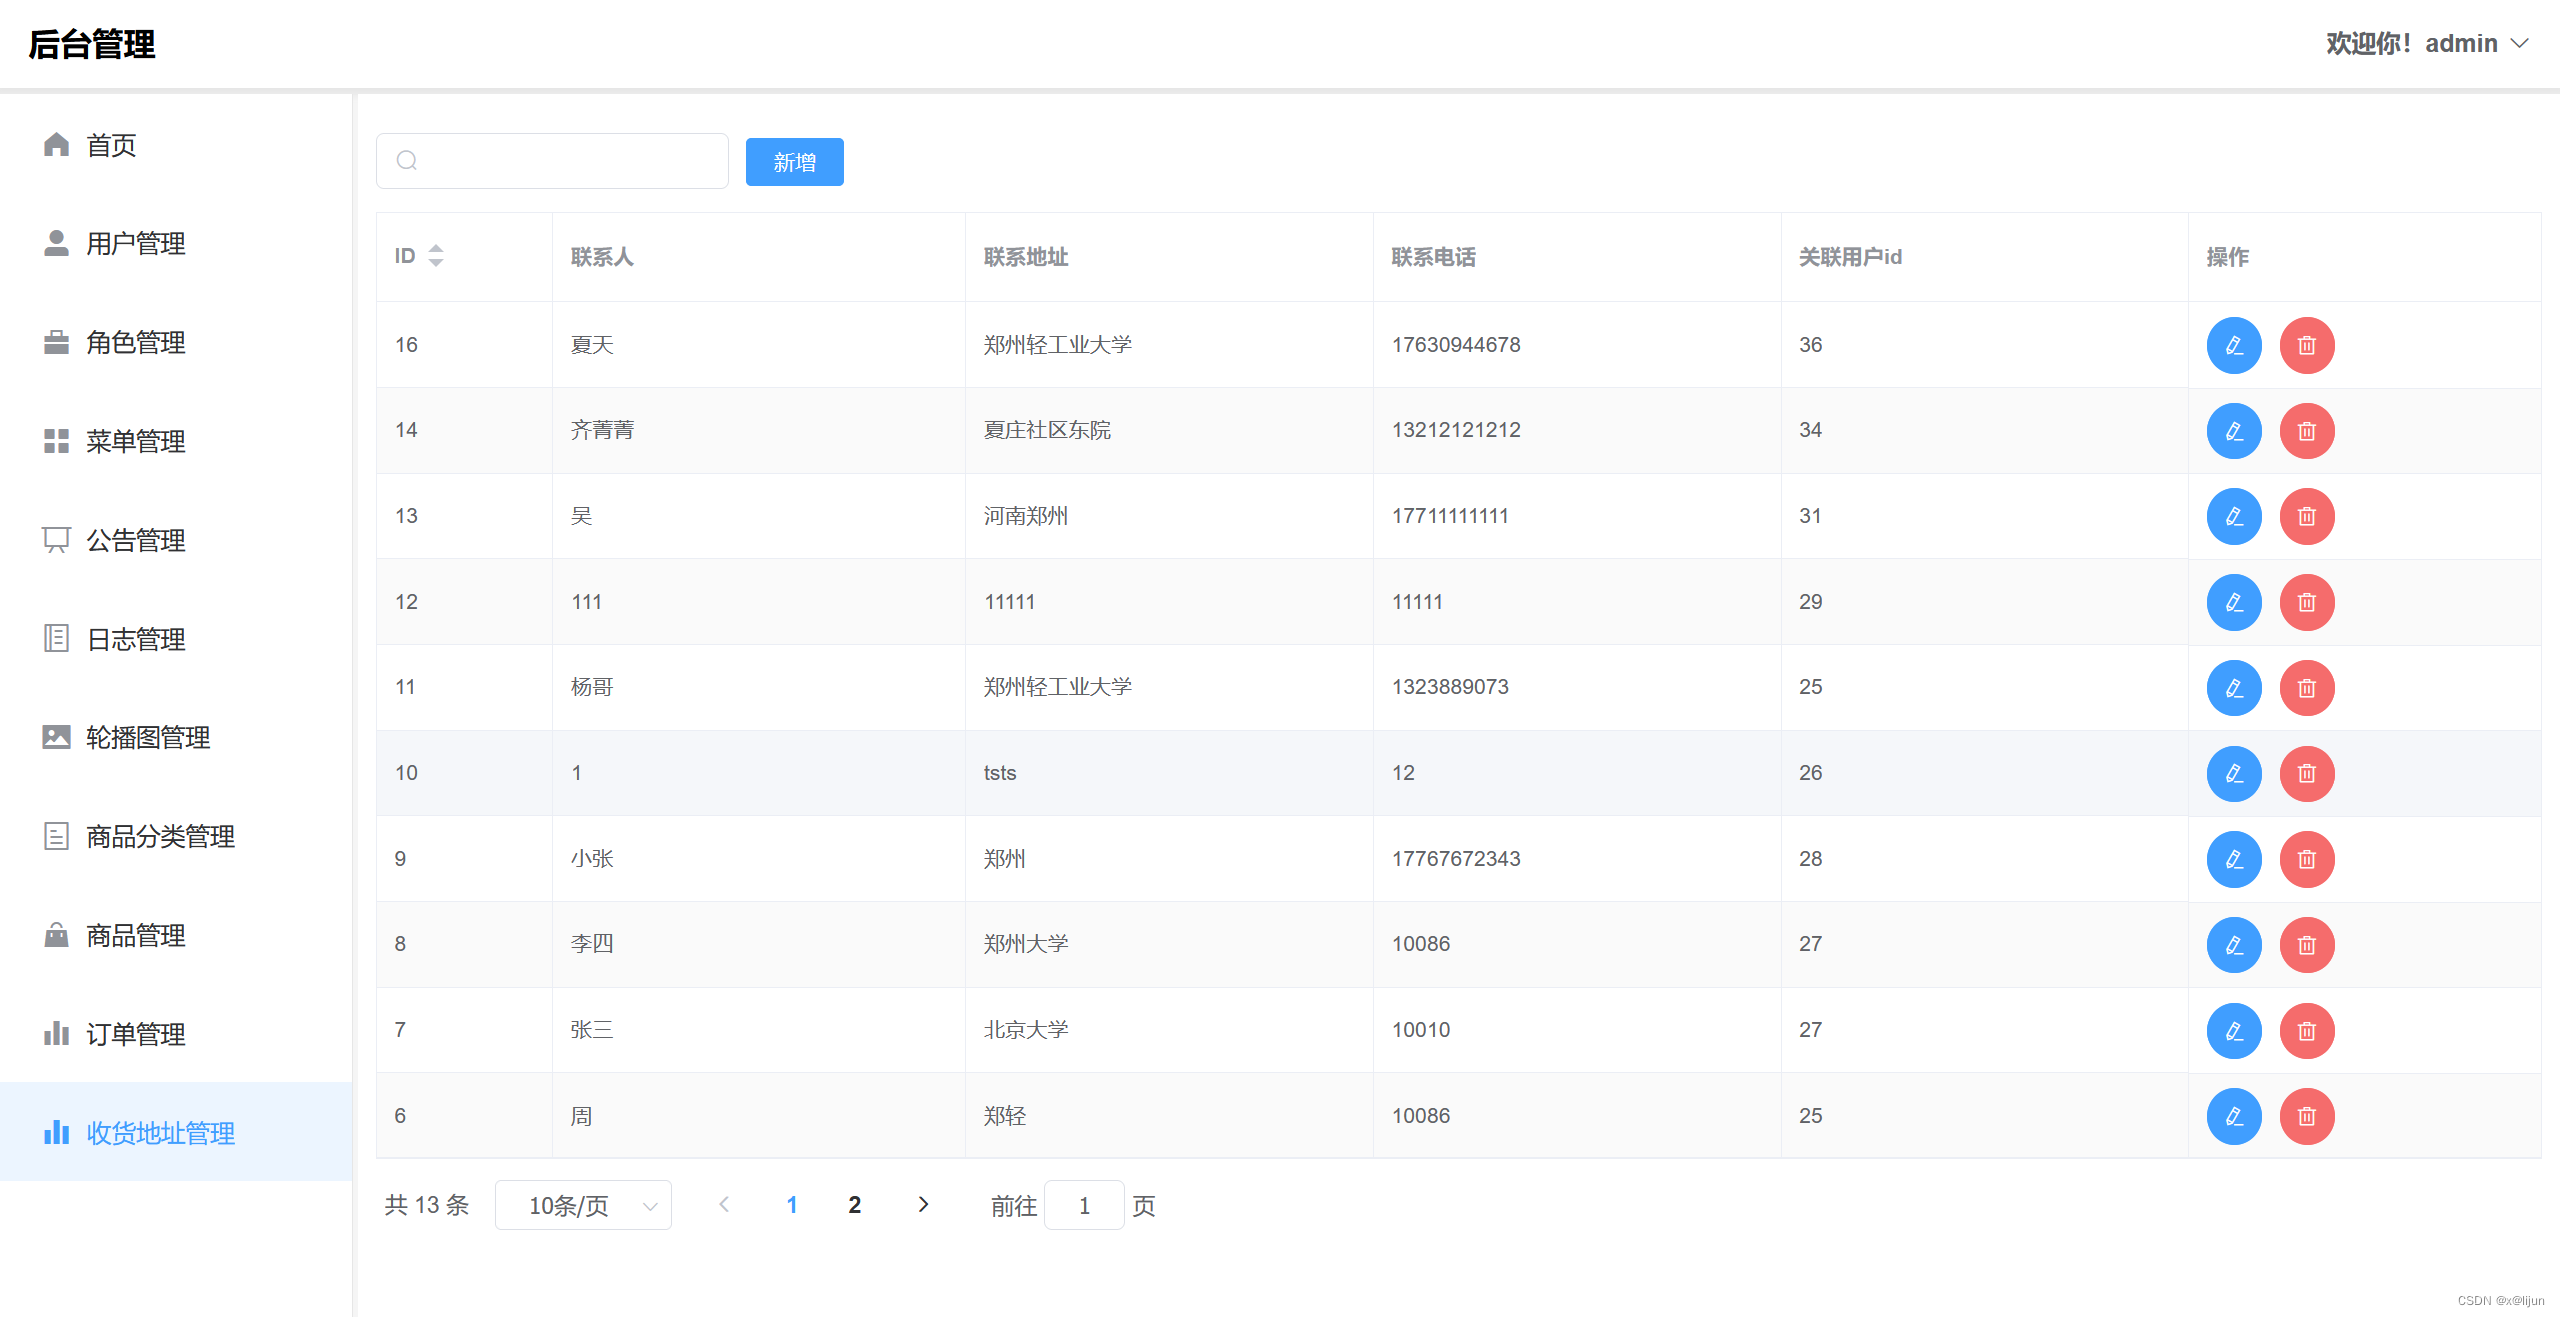The width and height of the screenshot is (2560, 1317).
Task: Click address cell 北京大学
Action: 1026,1030
